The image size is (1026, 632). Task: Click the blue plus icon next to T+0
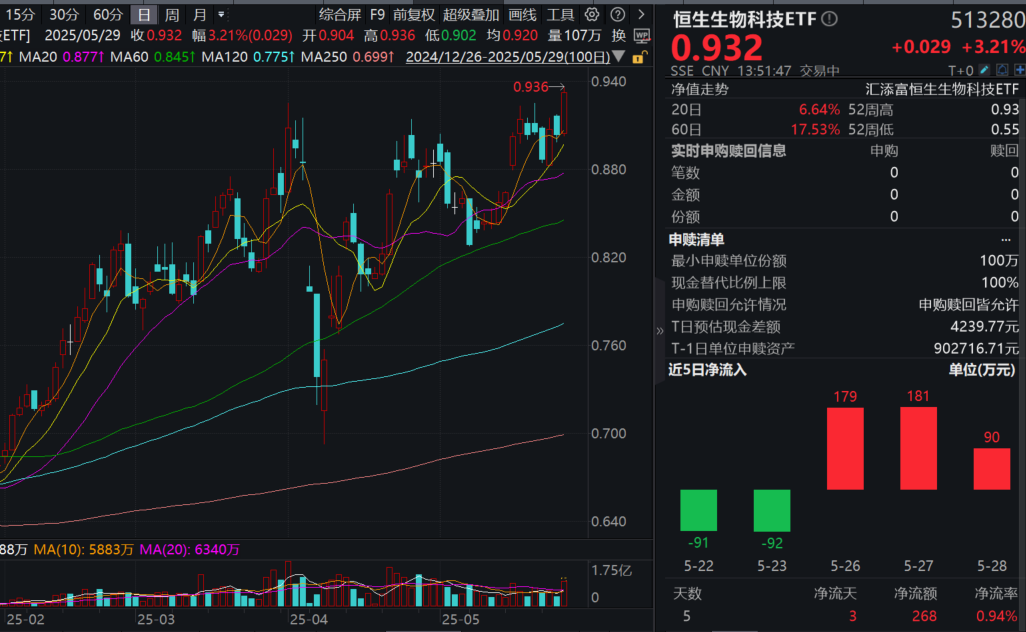1021,69
